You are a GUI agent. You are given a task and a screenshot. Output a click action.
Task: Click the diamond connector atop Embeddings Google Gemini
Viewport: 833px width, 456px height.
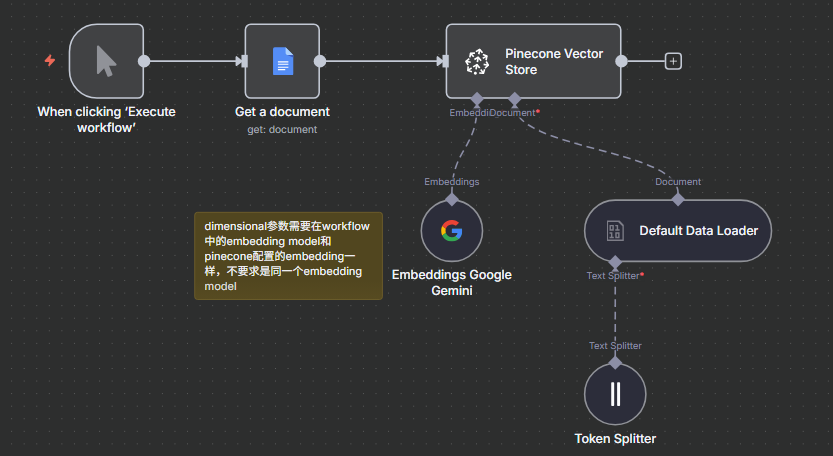point(452,200)
